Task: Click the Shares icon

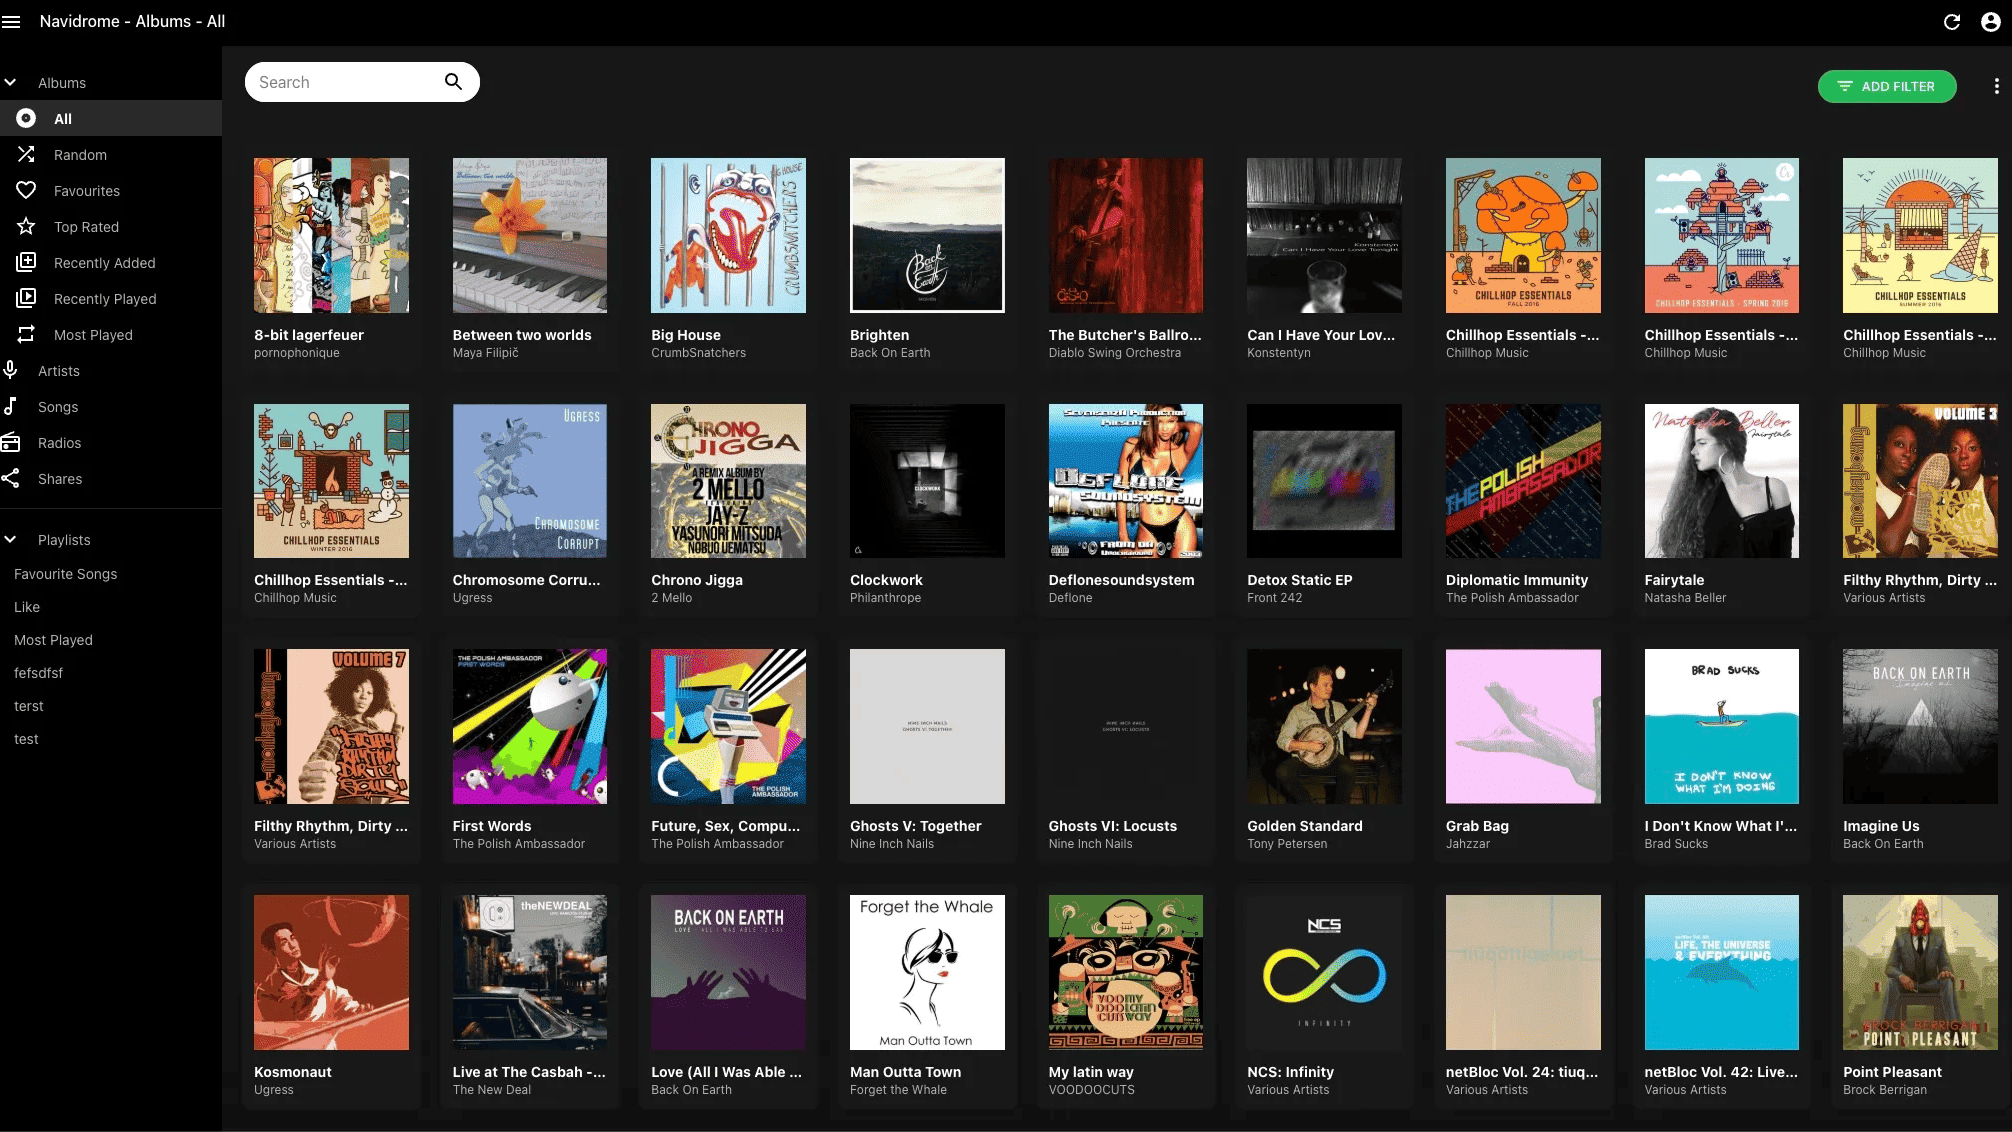Action: pos(10,478)
